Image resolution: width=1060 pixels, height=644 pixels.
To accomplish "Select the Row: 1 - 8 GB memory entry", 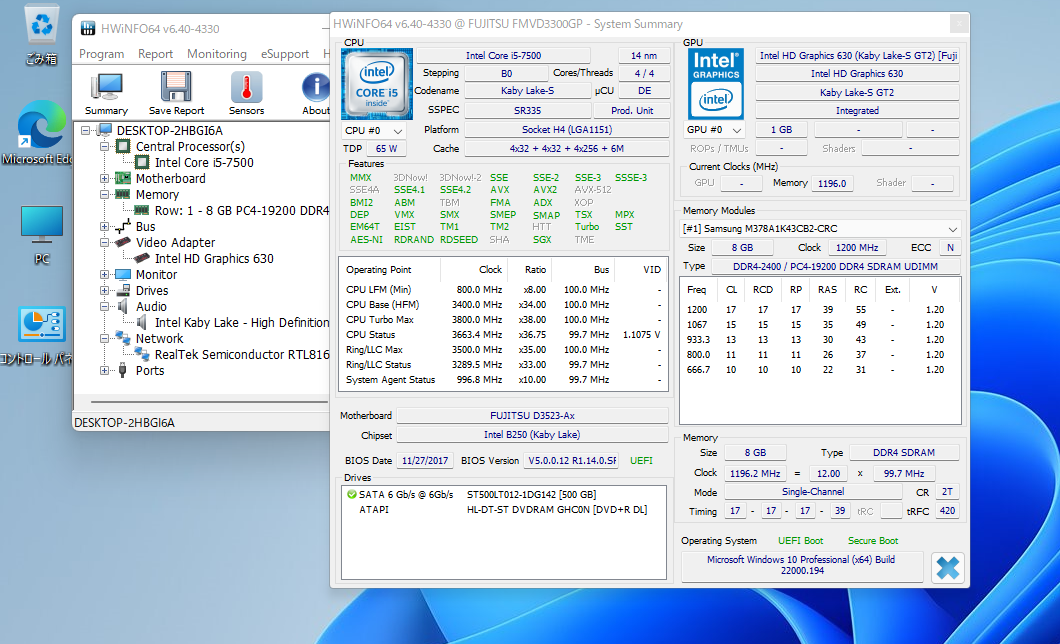I will point(241,211).
